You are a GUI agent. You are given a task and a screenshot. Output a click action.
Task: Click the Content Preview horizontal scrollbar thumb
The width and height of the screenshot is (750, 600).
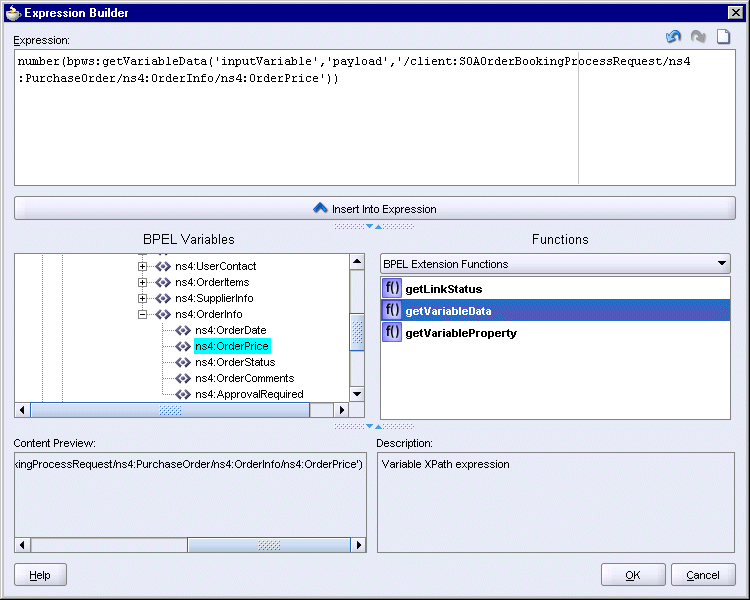(269, 545)
